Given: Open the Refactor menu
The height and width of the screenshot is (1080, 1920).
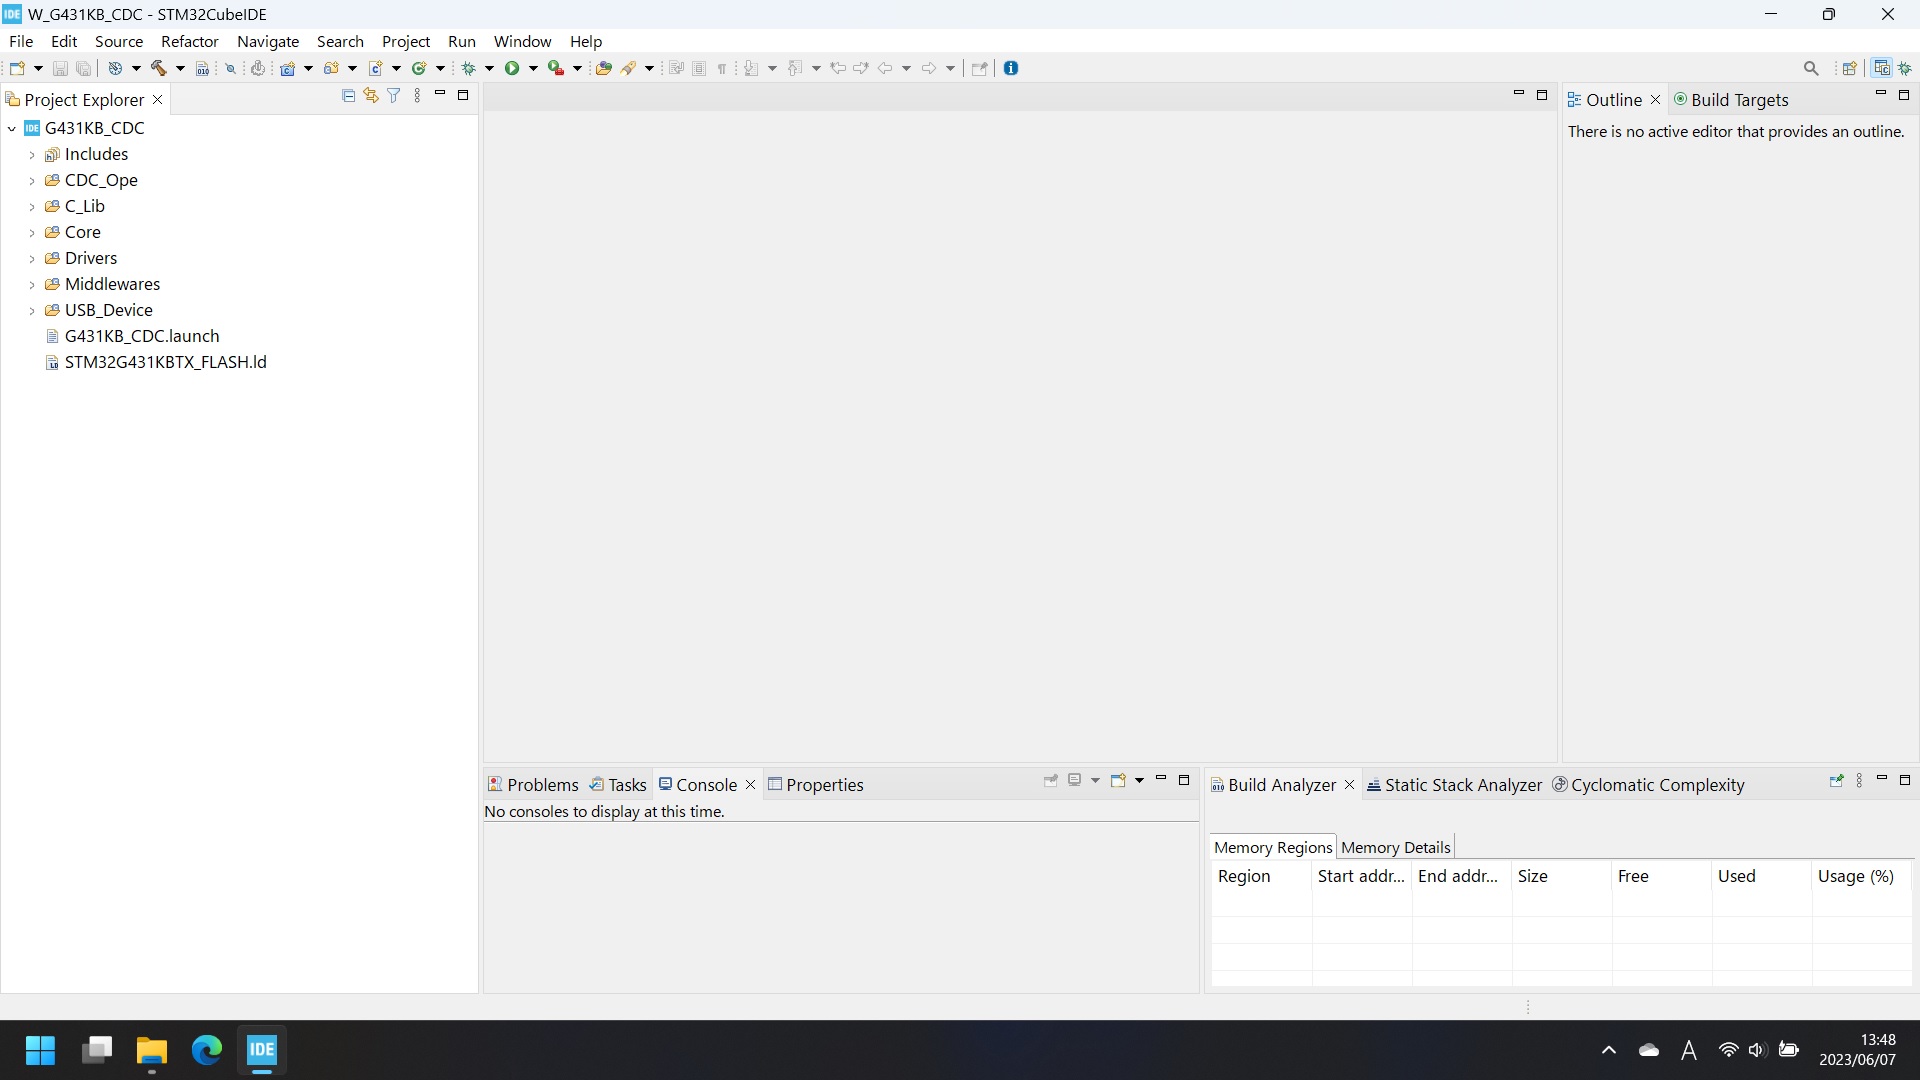Looking at the screenshot, I should pos(190,41).
